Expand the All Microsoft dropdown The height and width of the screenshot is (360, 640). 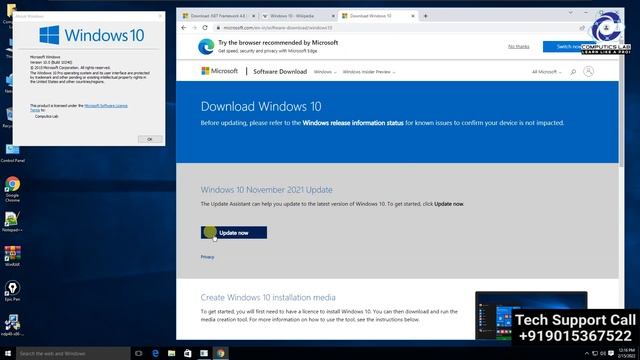point(547,72)
